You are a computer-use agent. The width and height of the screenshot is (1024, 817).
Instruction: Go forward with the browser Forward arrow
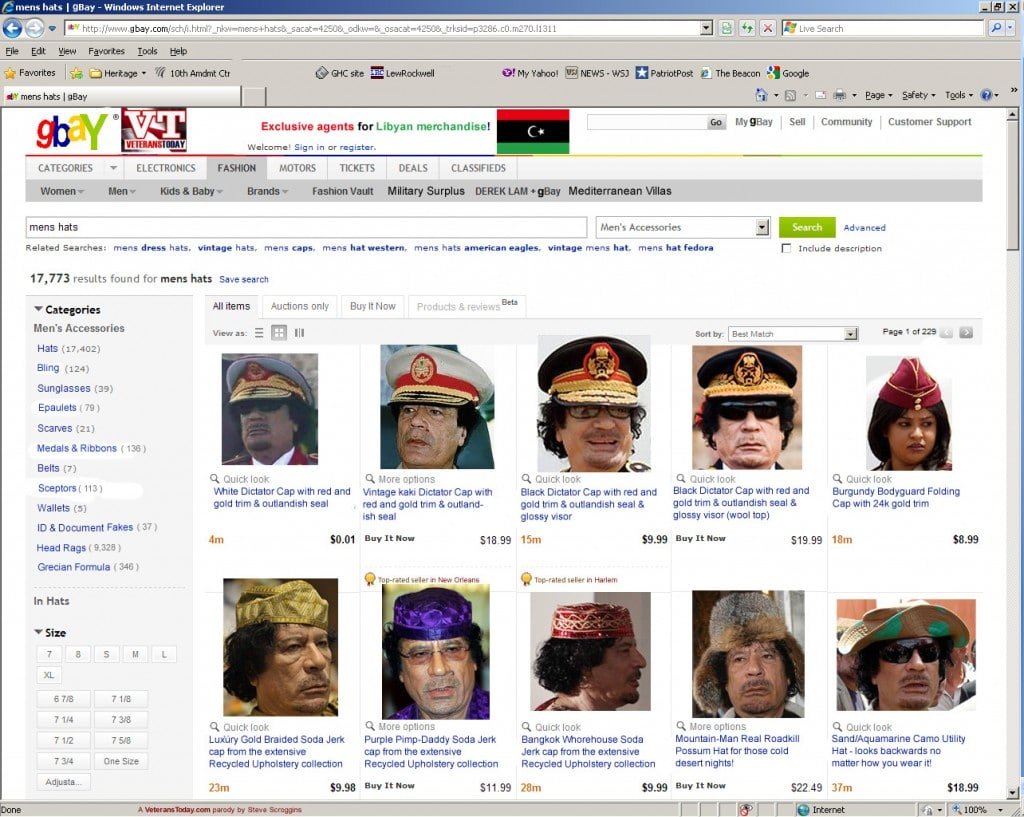tap(35, 28)
